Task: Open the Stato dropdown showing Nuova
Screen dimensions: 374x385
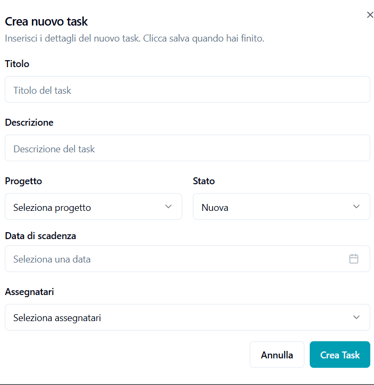Action: tap(281, 207)
